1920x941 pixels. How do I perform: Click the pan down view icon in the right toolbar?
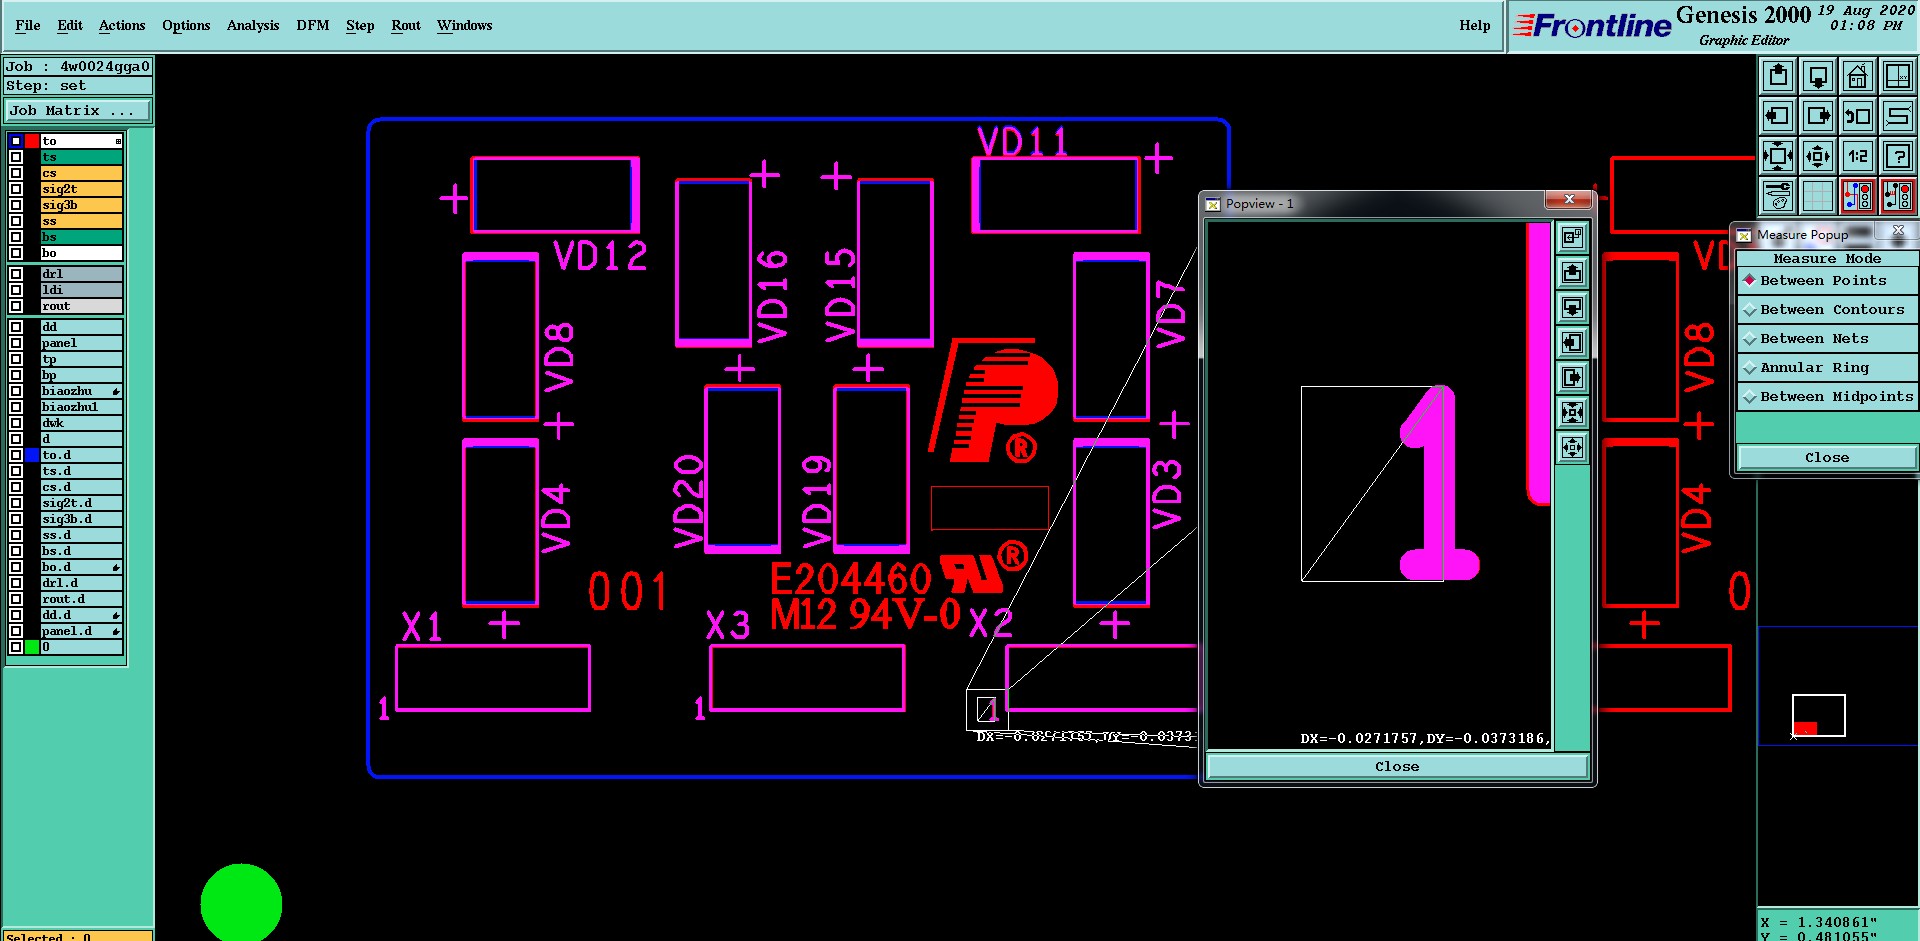click(x=1818, y=76)
